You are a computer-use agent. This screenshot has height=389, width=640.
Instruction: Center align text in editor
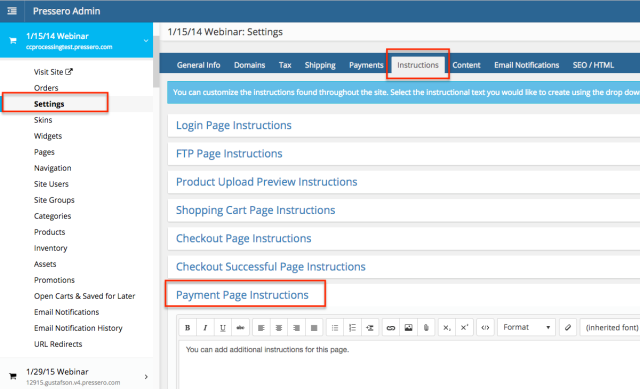[279, 327]
